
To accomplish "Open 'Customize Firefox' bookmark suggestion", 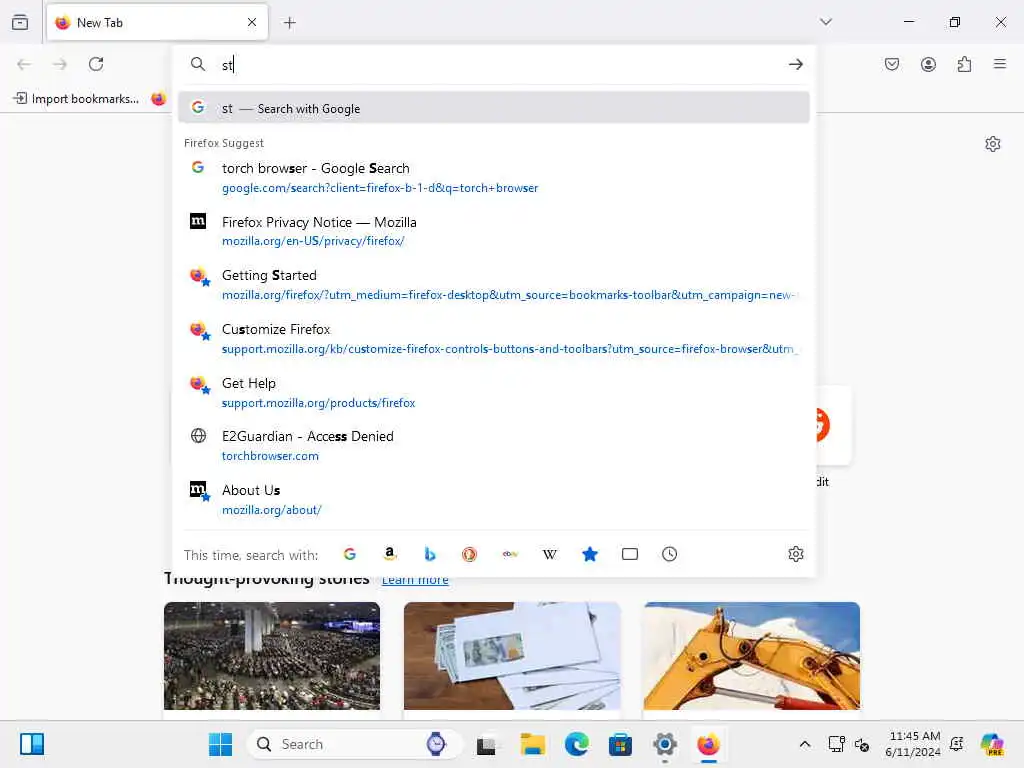I will (x=494, y=338).
